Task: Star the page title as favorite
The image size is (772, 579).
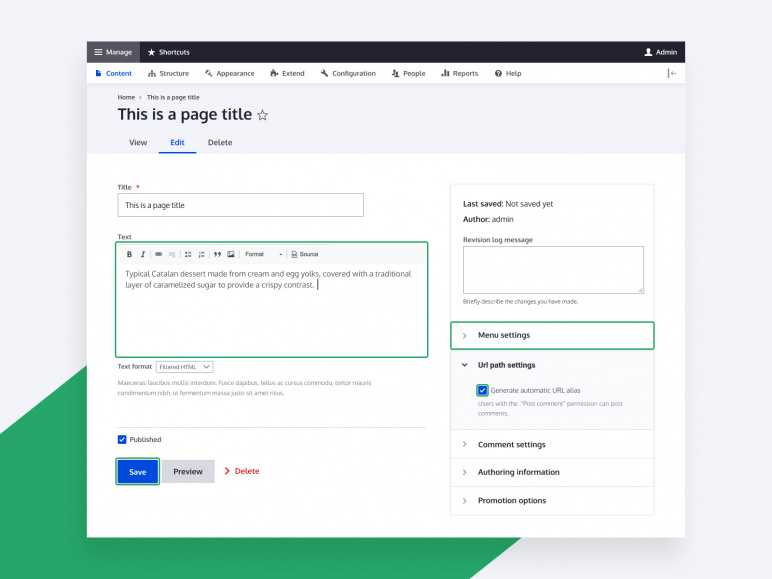Action: click(263, 116)
